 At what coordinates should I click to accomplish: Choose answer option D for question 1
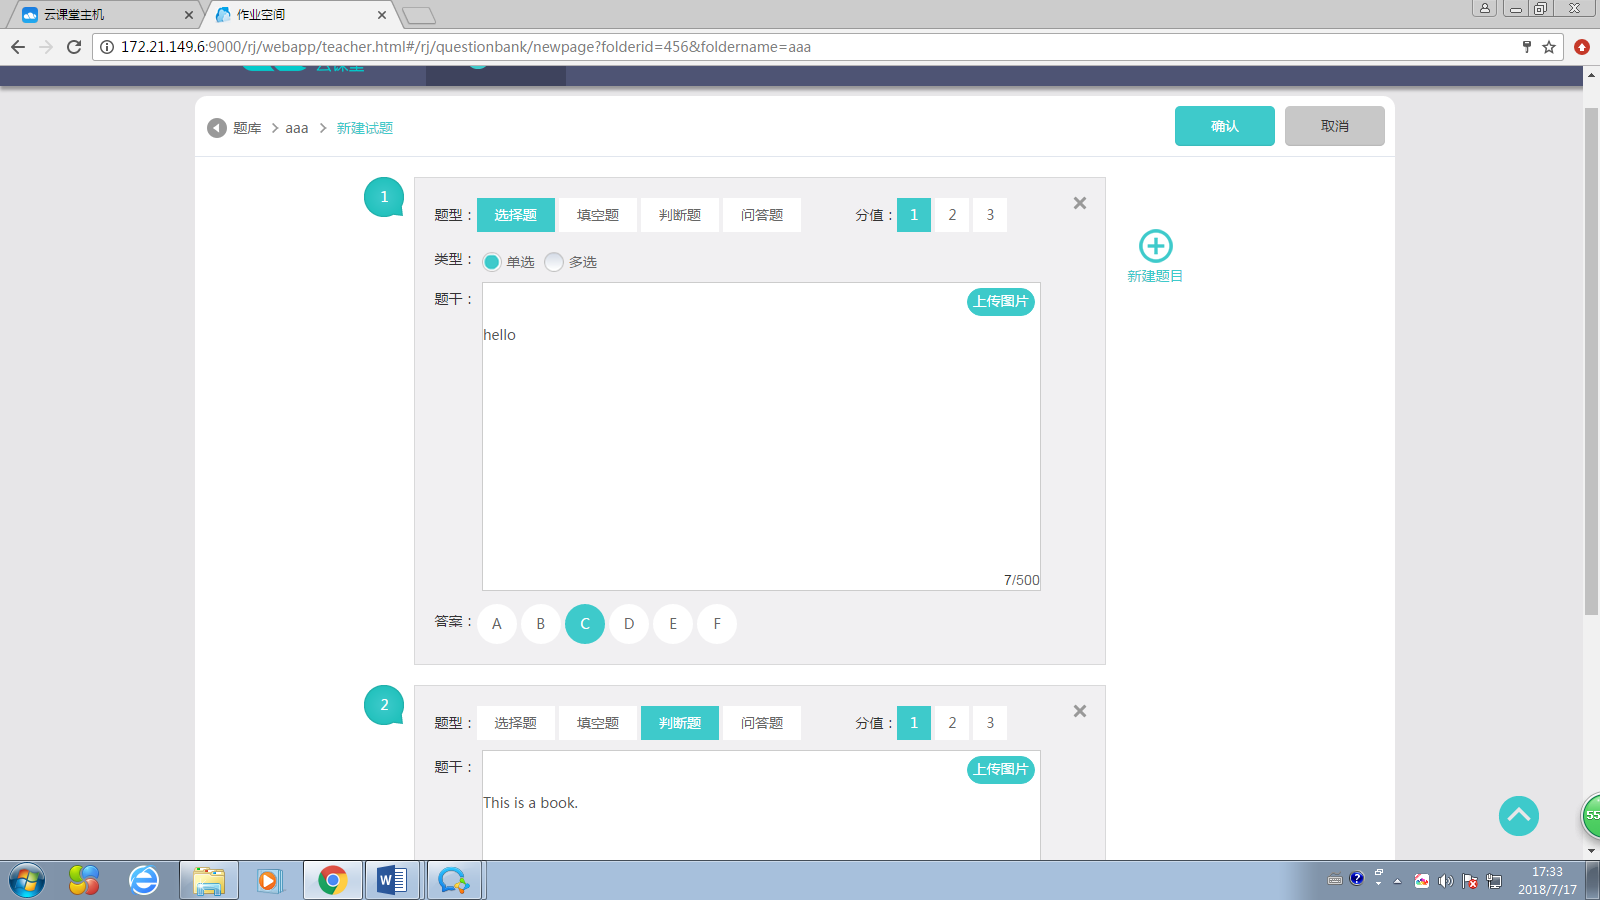[x=629, y=624]
